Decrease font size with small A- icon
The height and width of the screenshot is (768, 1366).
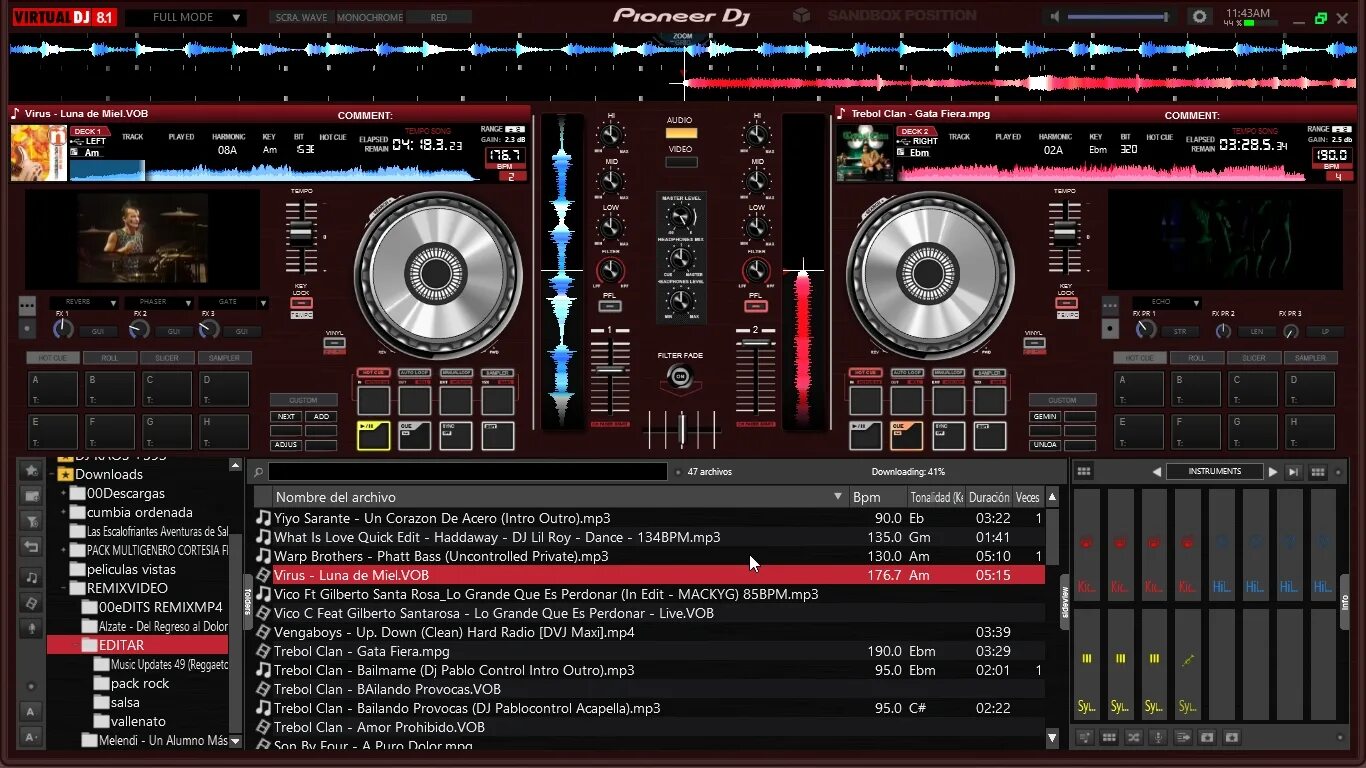click(31, 737)
